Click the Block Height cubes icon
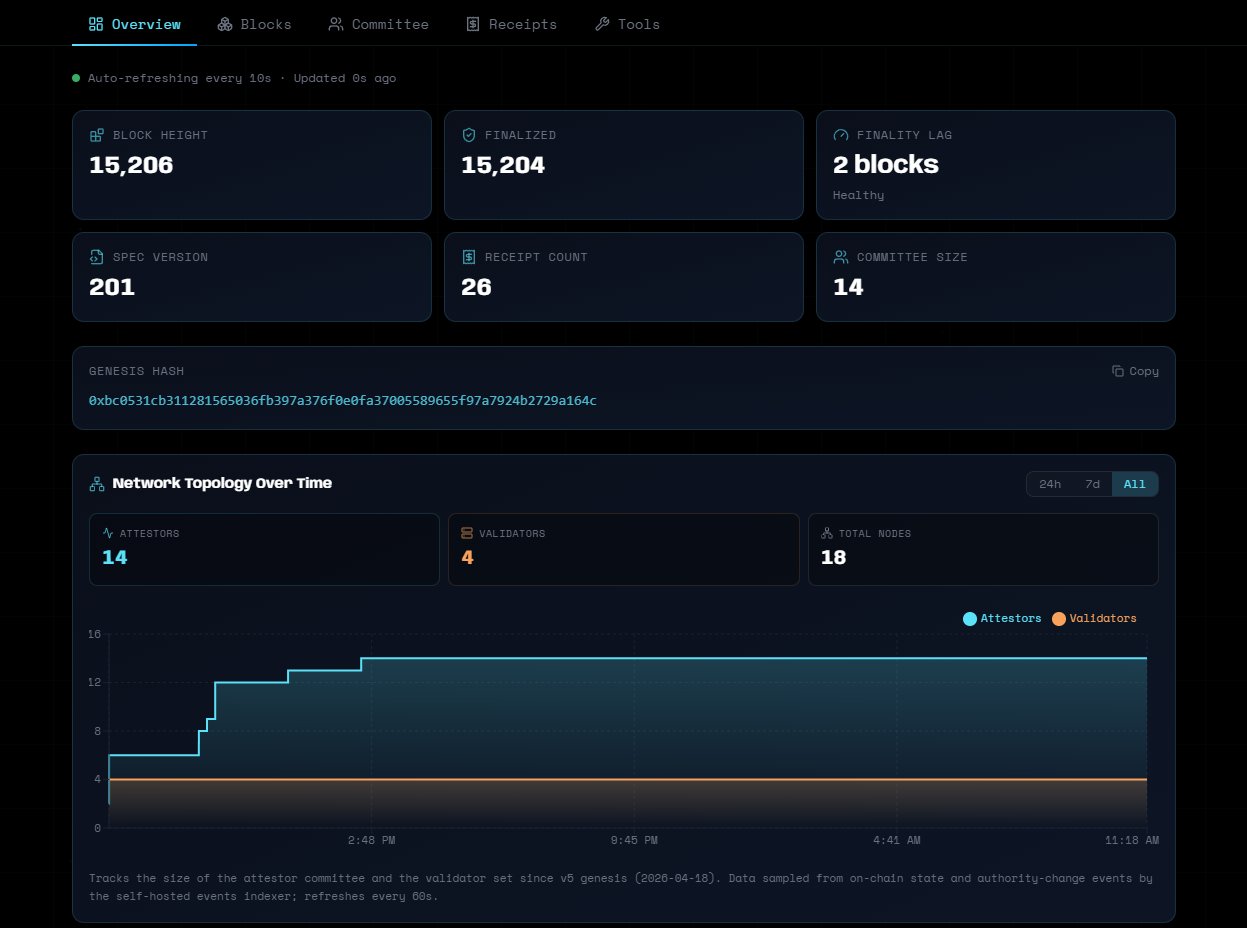Viewport: 1247px width, 928px height. click(97, 135)
